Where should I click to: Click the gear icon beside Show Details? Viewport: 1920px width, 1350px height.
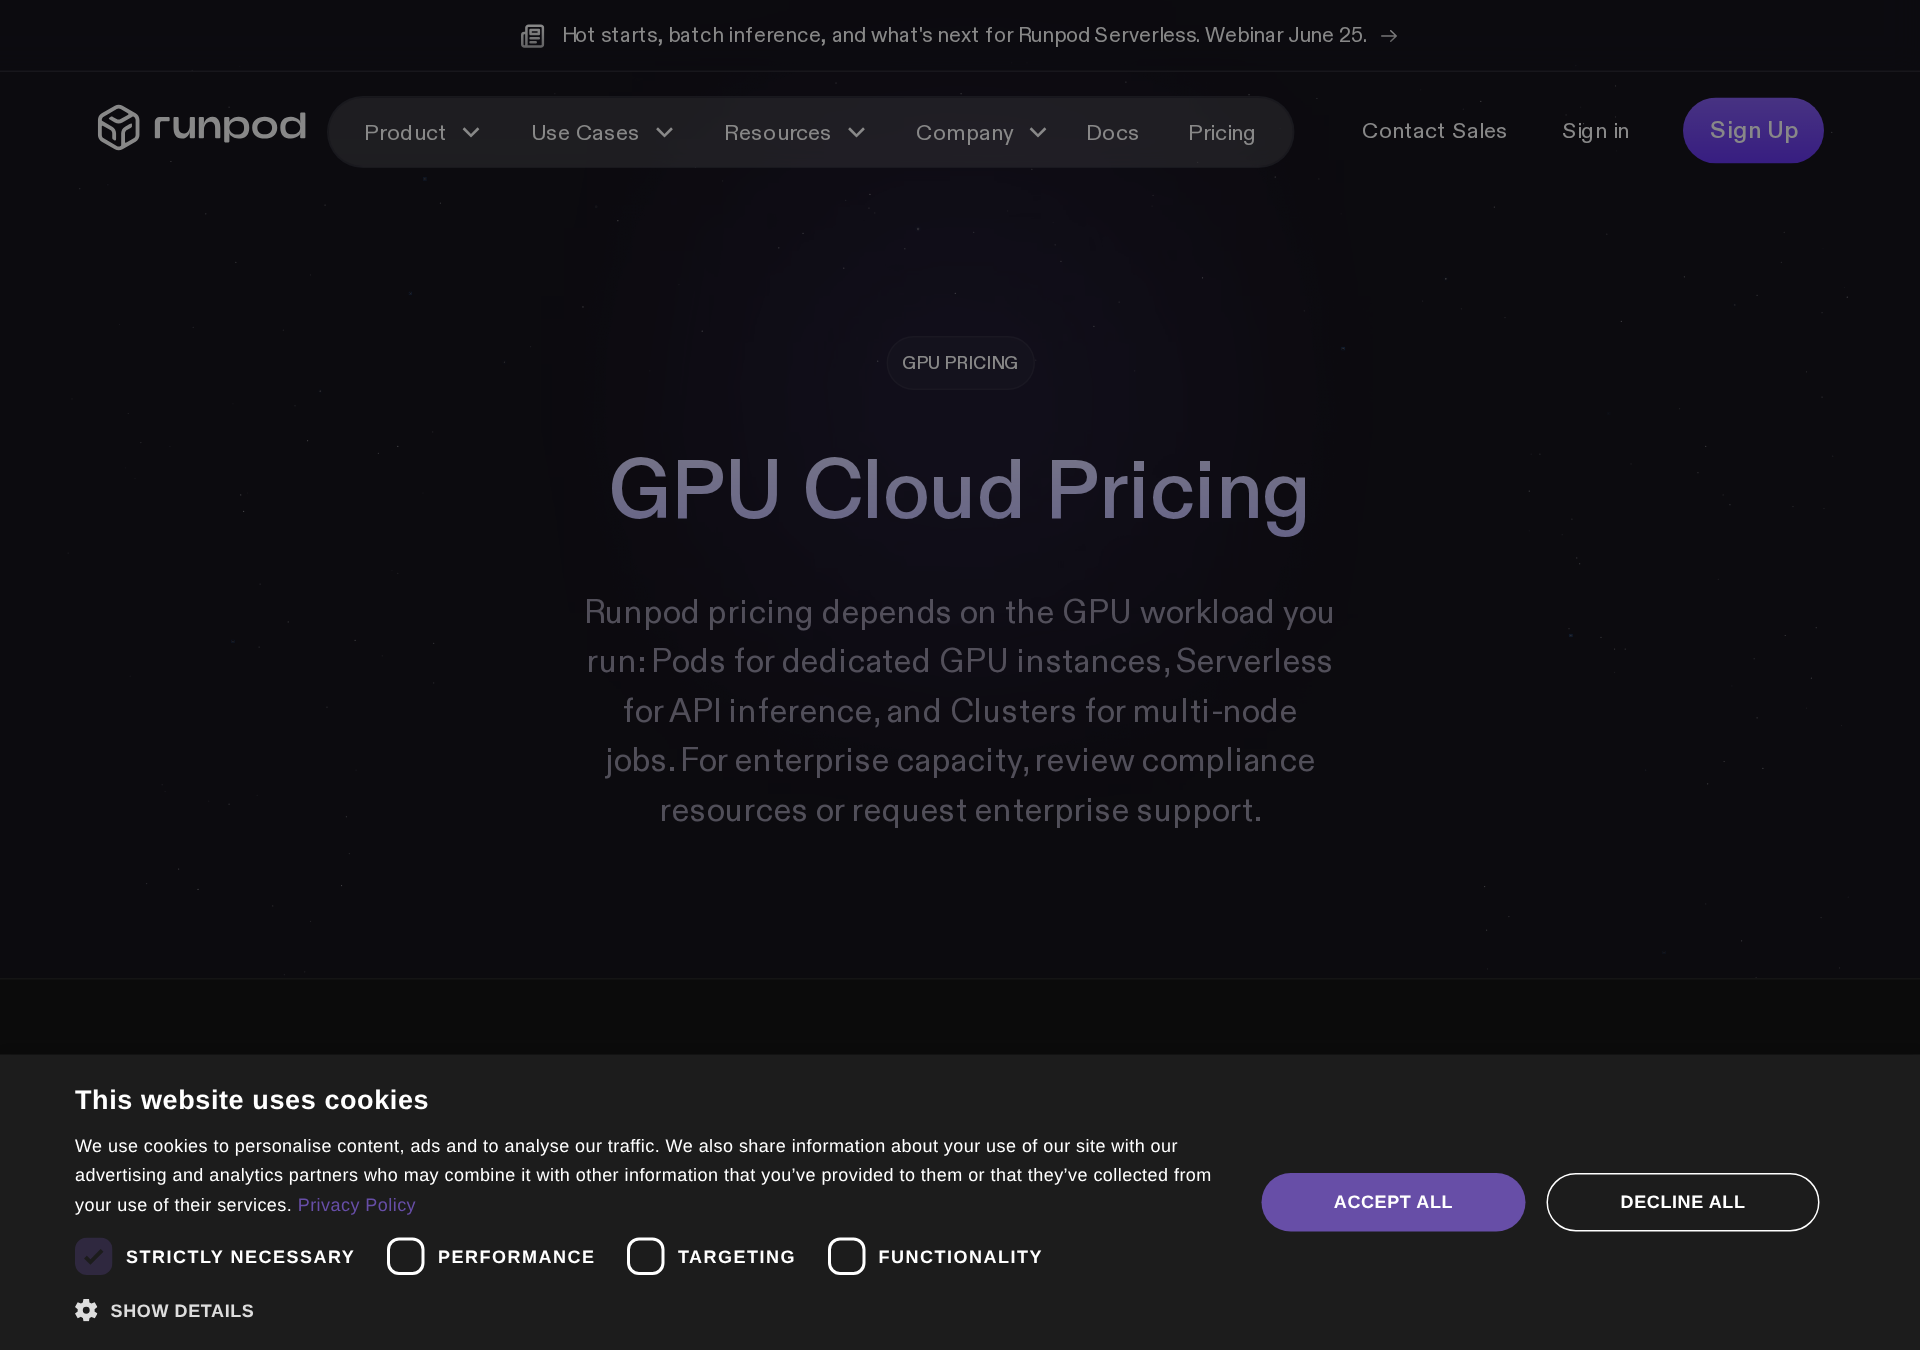(x=86, y=1310)
